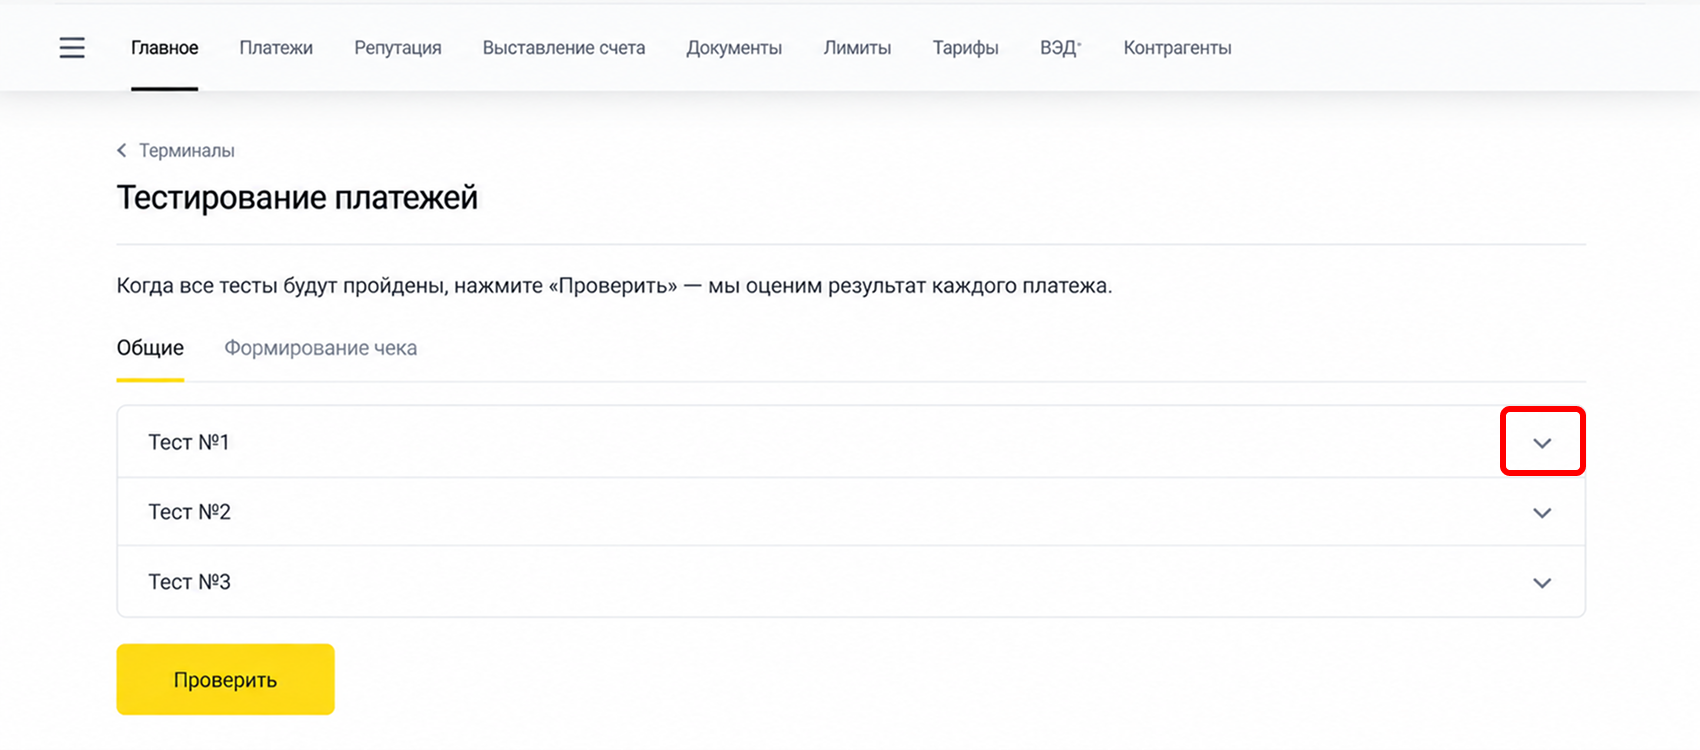Open the Контрагенты menu item
The height and width of the screenshot is (750, 1700).
tap(1177, 48)
